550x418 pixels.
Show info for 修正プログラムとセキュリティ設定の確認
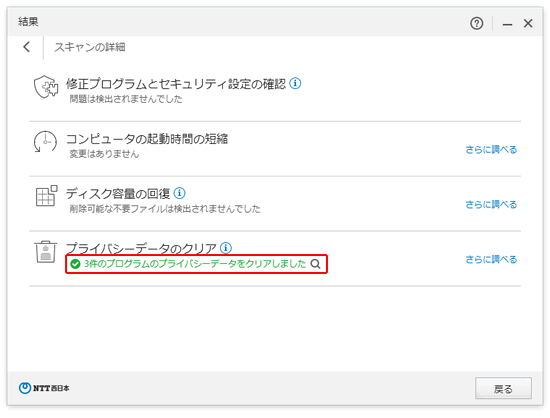295,83
